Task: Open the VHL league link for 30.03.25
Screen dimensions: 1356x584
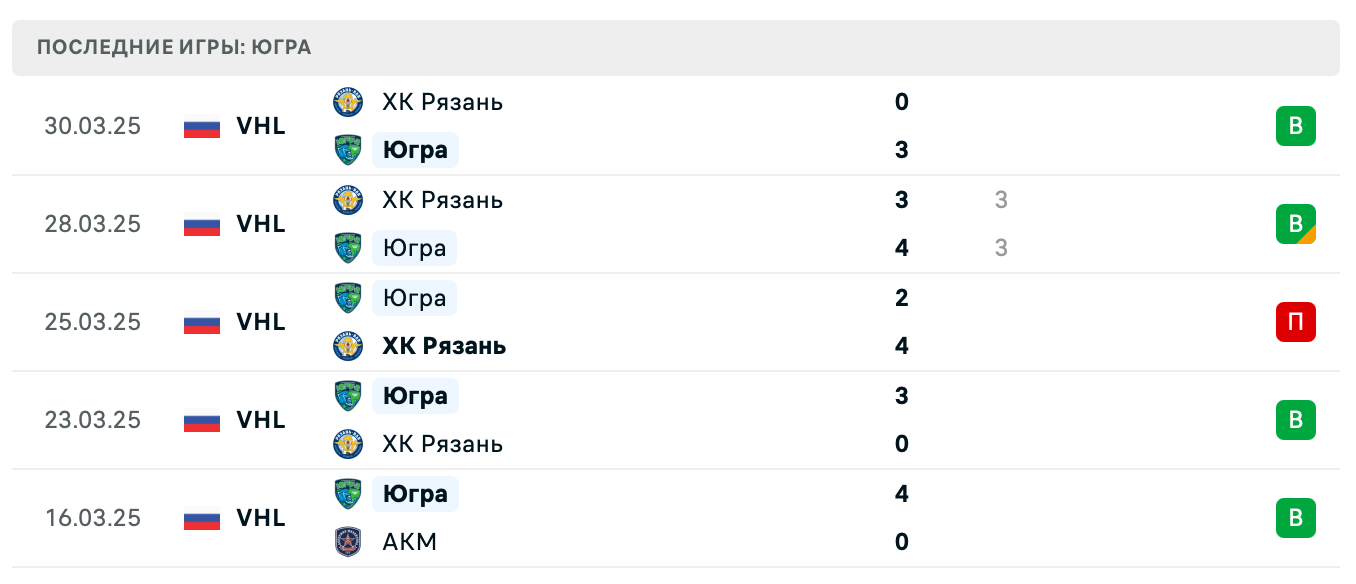Action: coord(261,126)
